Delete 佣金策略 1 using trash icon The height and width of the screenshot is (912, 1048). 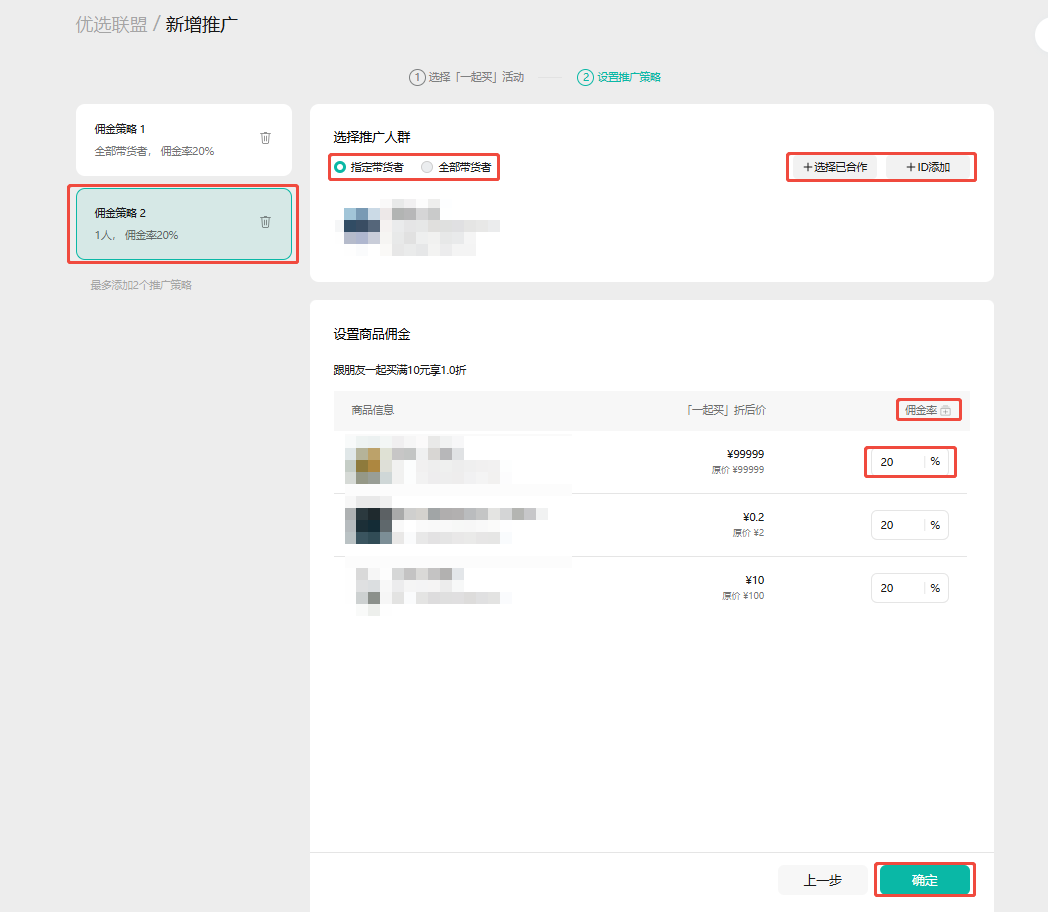point(265,138)
